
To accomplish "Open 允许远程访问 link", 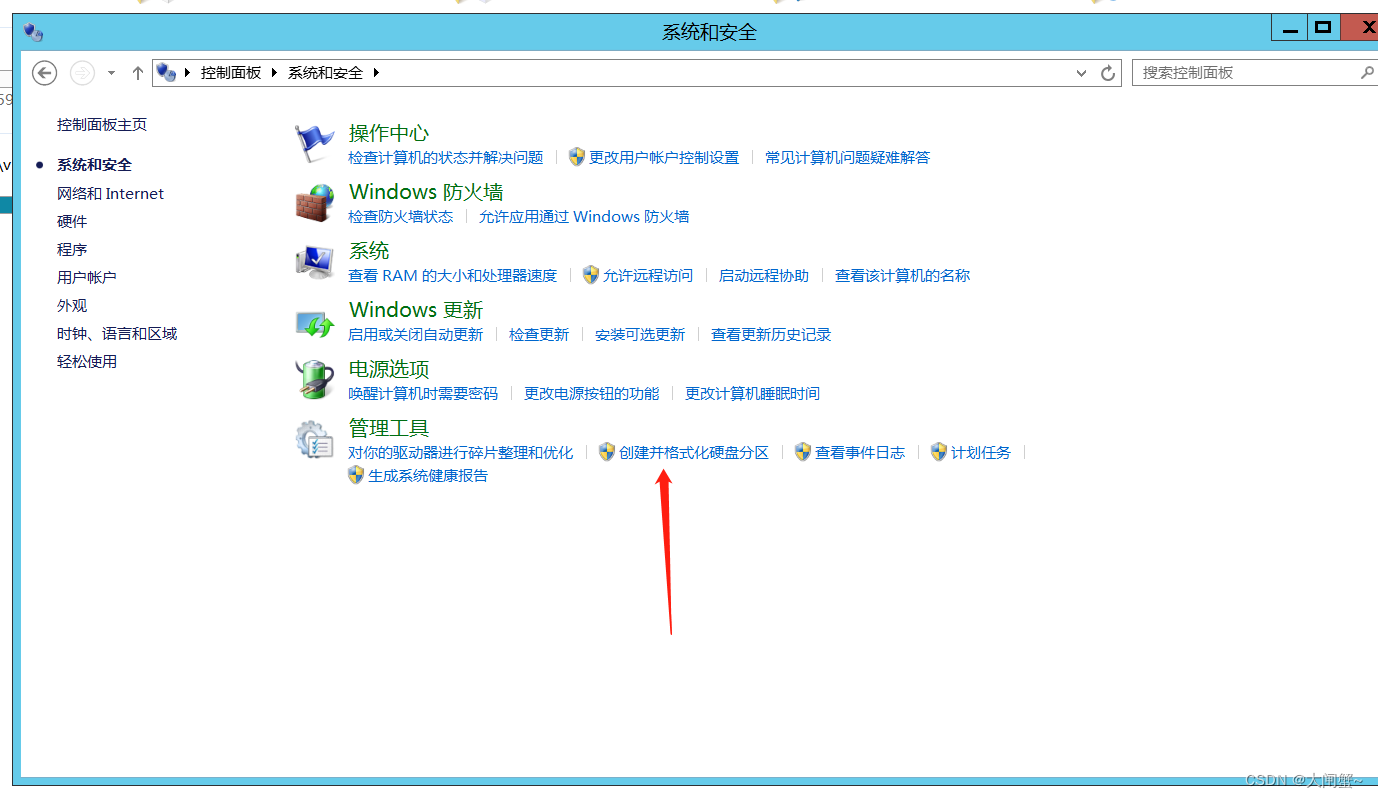I will (648, 276).
